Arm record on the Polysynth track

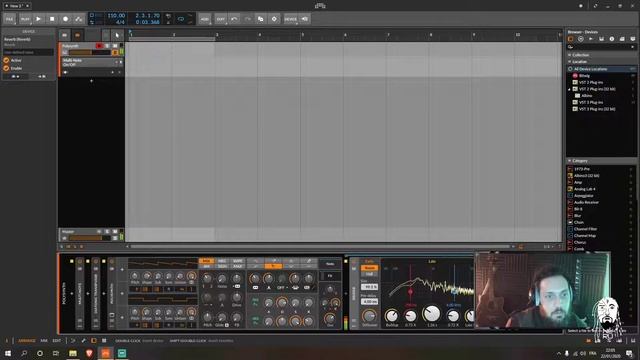coord(99,46)
